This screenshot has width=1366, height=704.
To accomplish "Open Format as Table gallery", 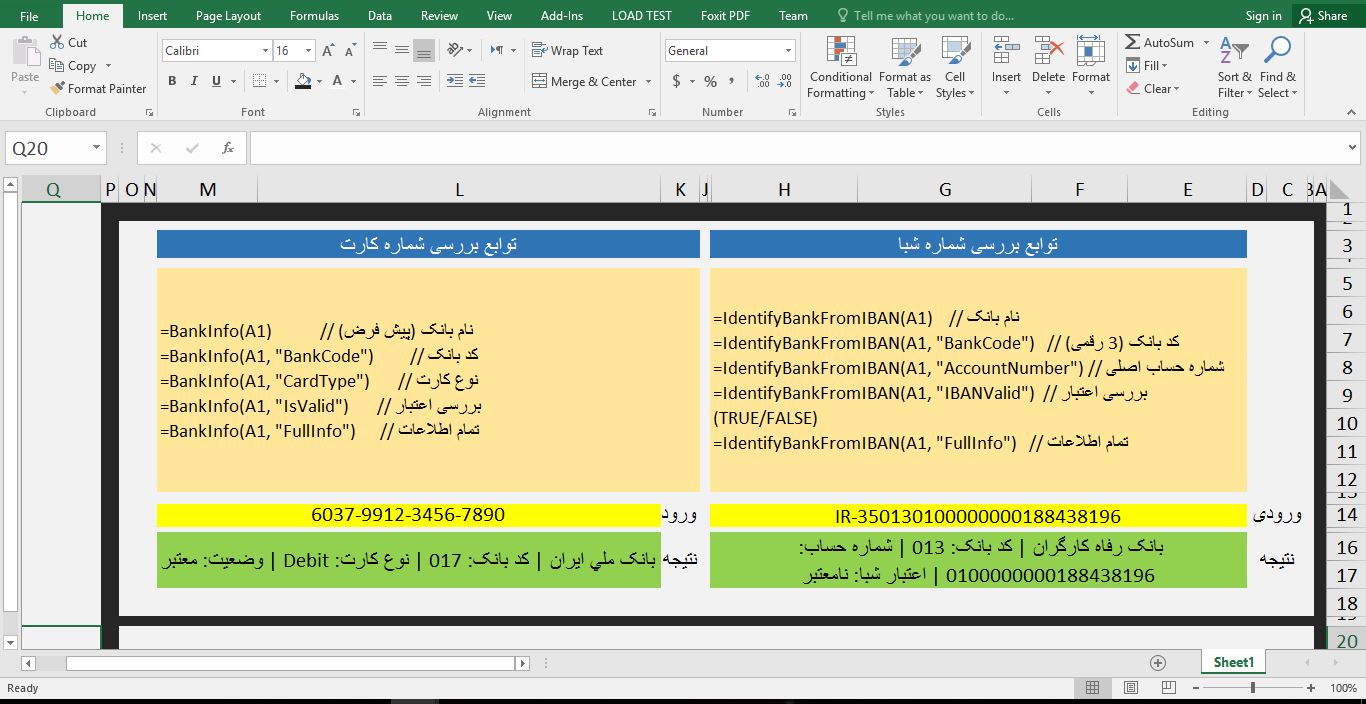I will click(x=905, y=67).
